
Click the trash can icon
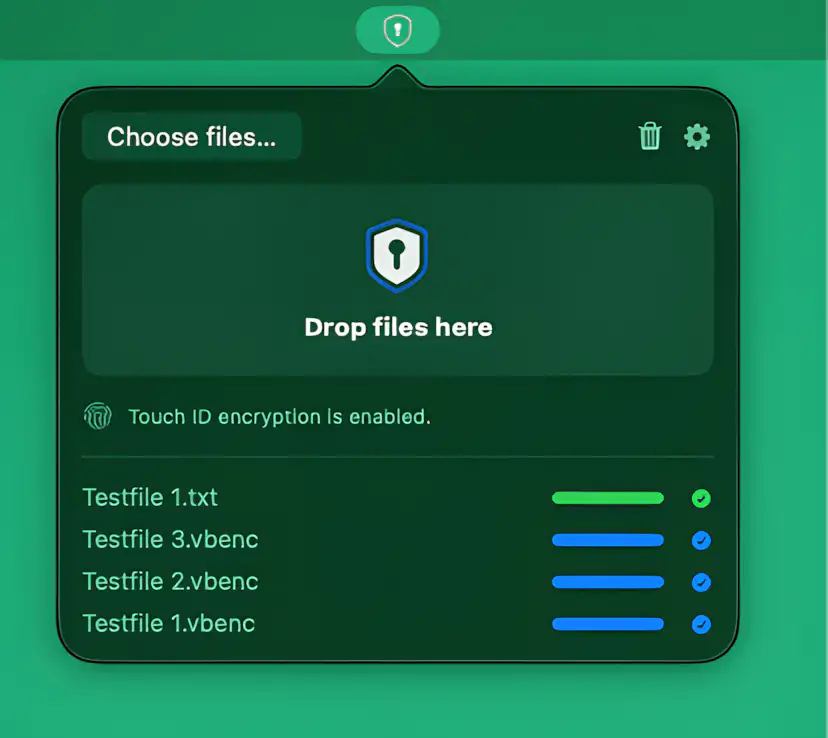click(x=650, y=136)
